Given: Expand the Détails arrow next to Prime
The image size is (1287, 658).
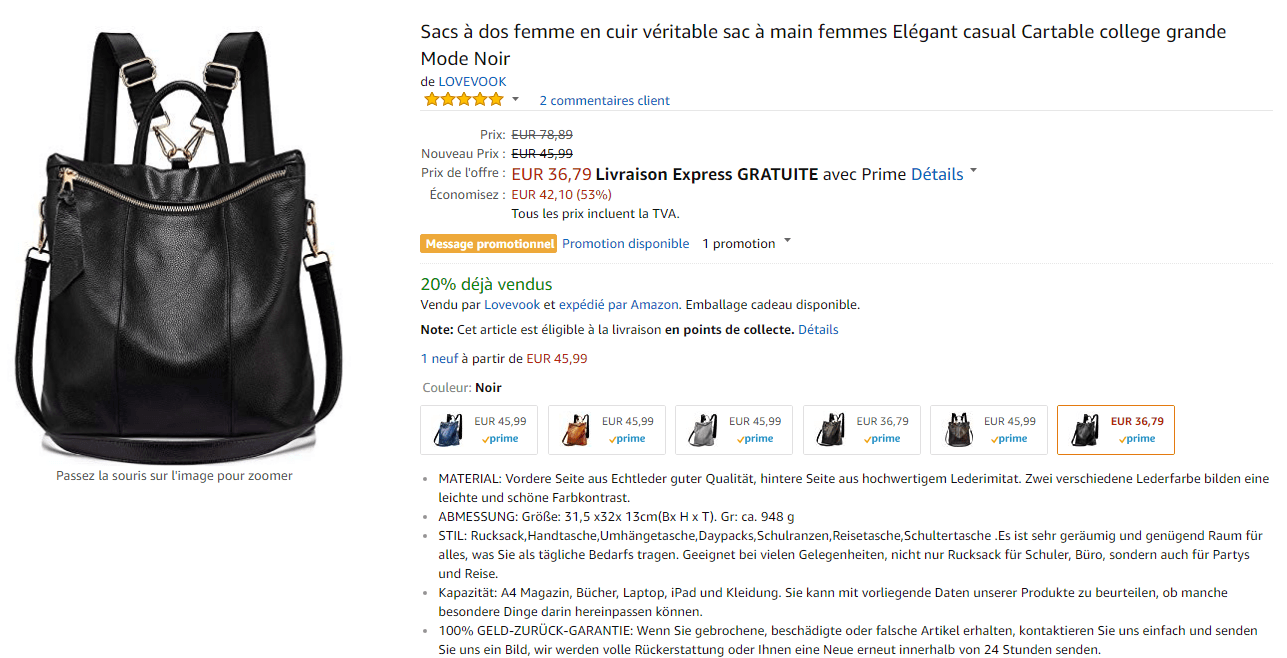Looking at the screenshot, I should [x=974, y=172].
